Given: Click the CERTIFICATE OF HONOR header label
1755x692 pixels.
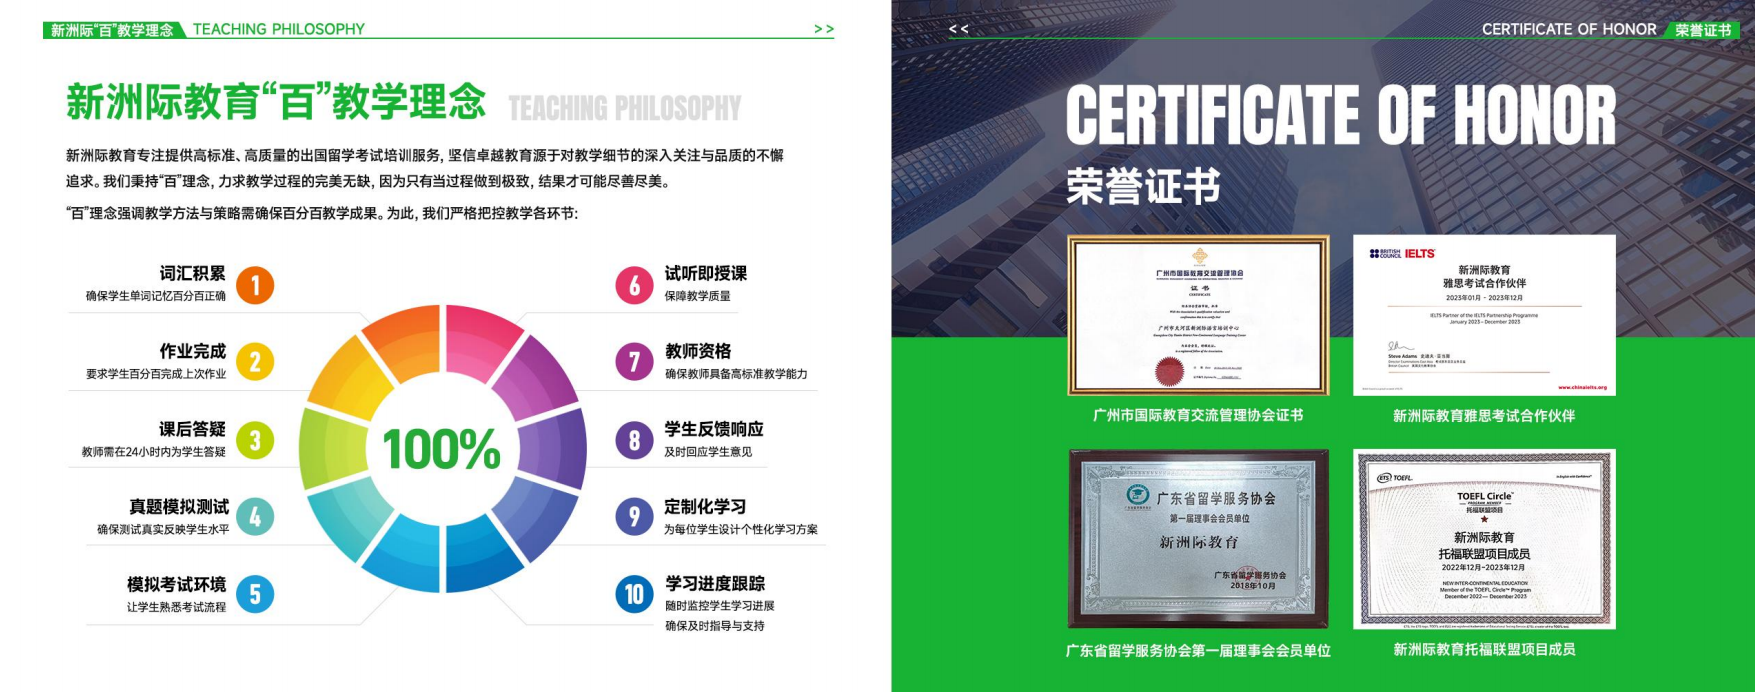Looking at the screenshot, I should coord(1569,29).
